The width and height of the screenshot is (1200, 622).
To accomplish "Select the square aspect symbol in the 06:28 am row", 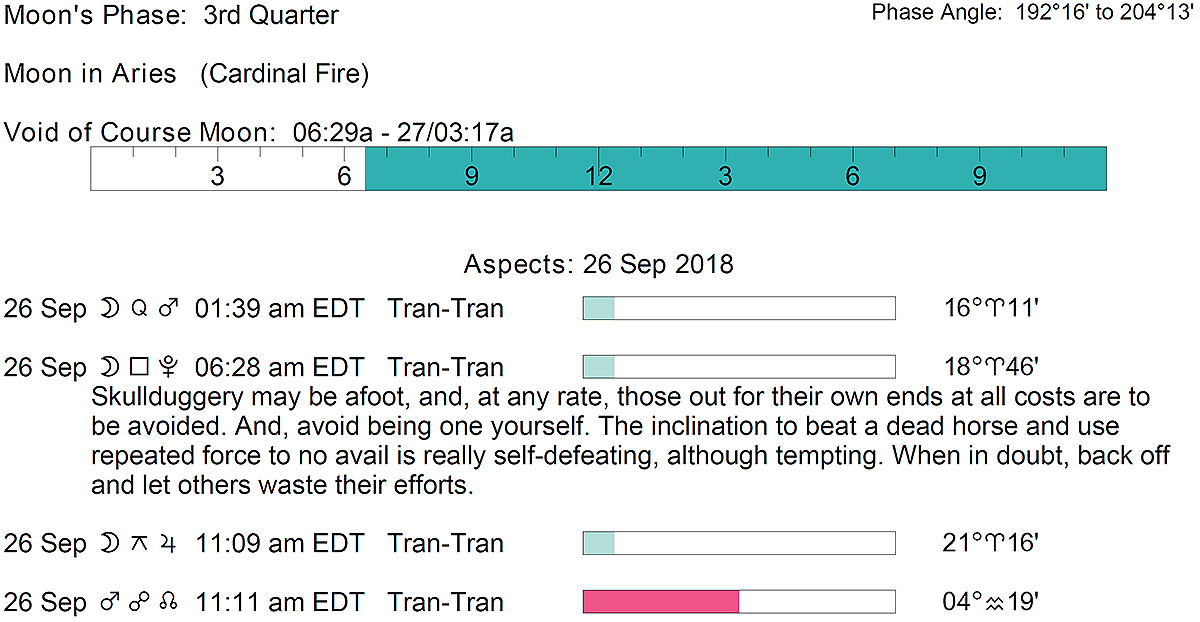I will coord(139,367).
